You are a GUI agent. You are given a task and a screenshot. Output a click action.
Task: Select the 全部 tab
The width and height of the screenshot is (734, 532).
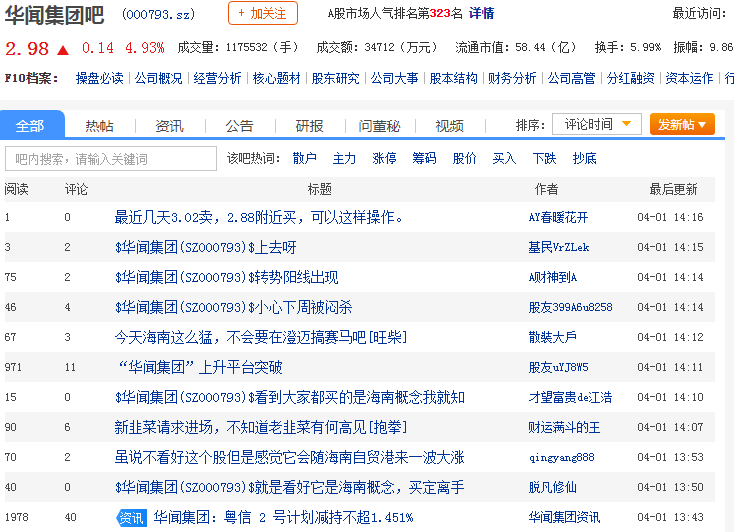32,125
